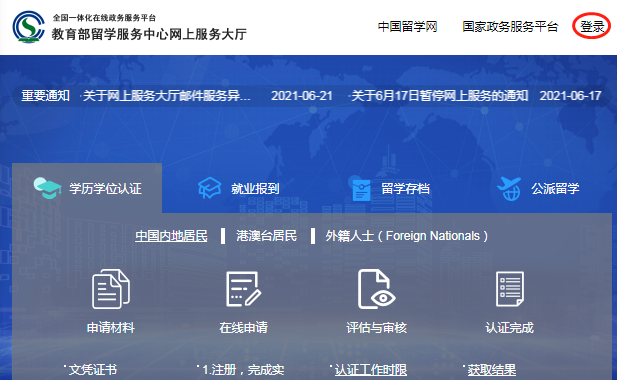The width and height of the screenshot is (617, 380).
Task: Click the 在线申请 form pencil icon
Action: click(243, 289)
